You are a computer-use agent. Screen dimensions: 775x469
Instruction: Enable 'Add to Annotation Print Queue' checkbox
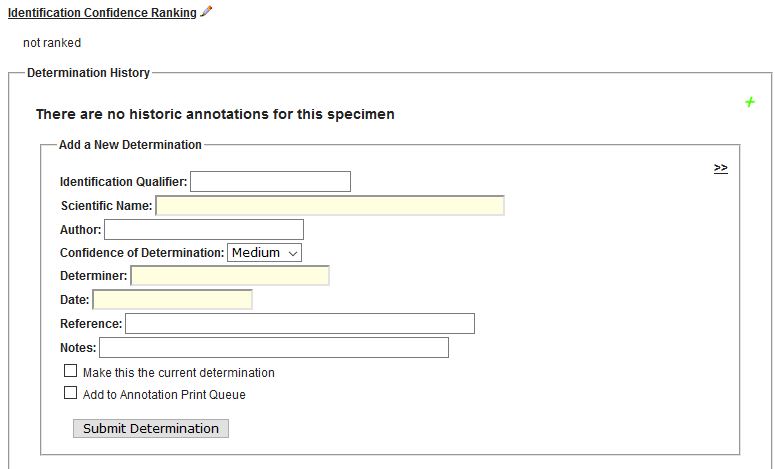tap(71, 393)
